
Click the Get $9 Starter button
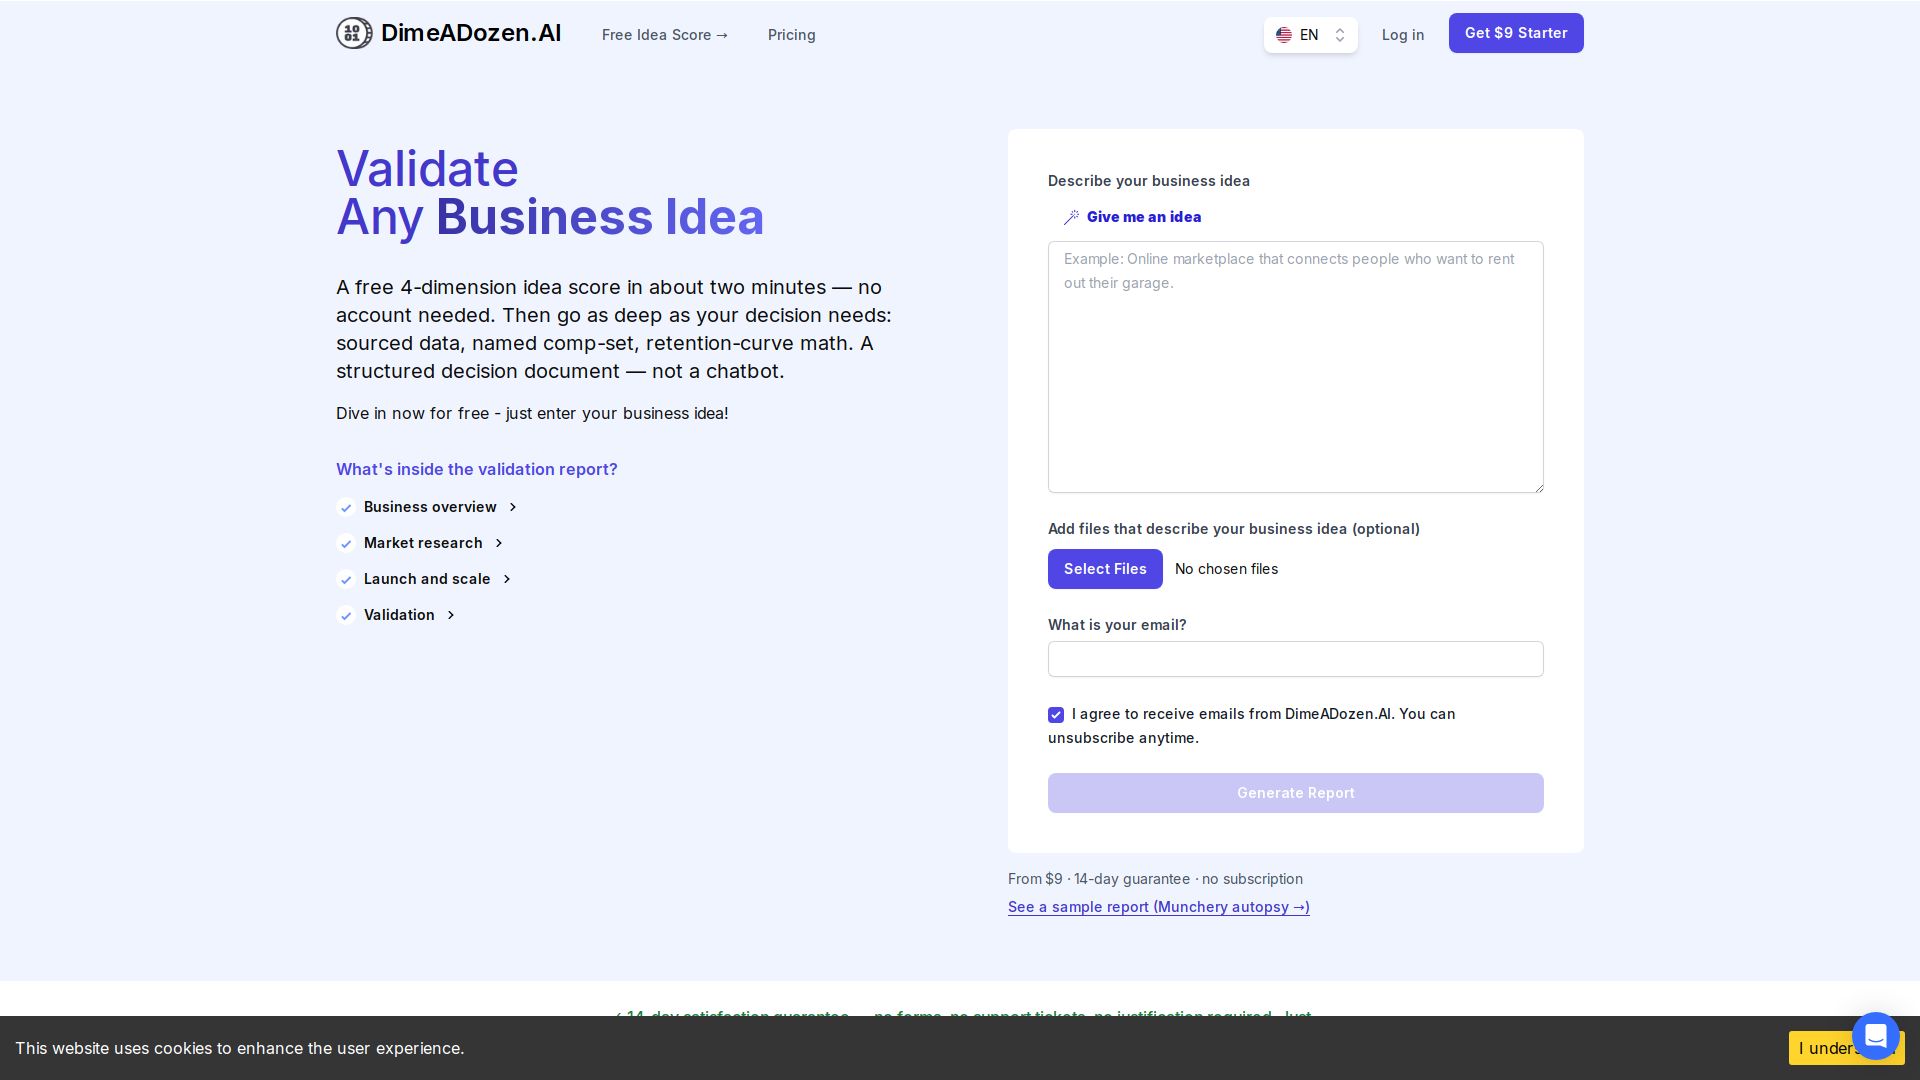click(x=1516, y=33)
